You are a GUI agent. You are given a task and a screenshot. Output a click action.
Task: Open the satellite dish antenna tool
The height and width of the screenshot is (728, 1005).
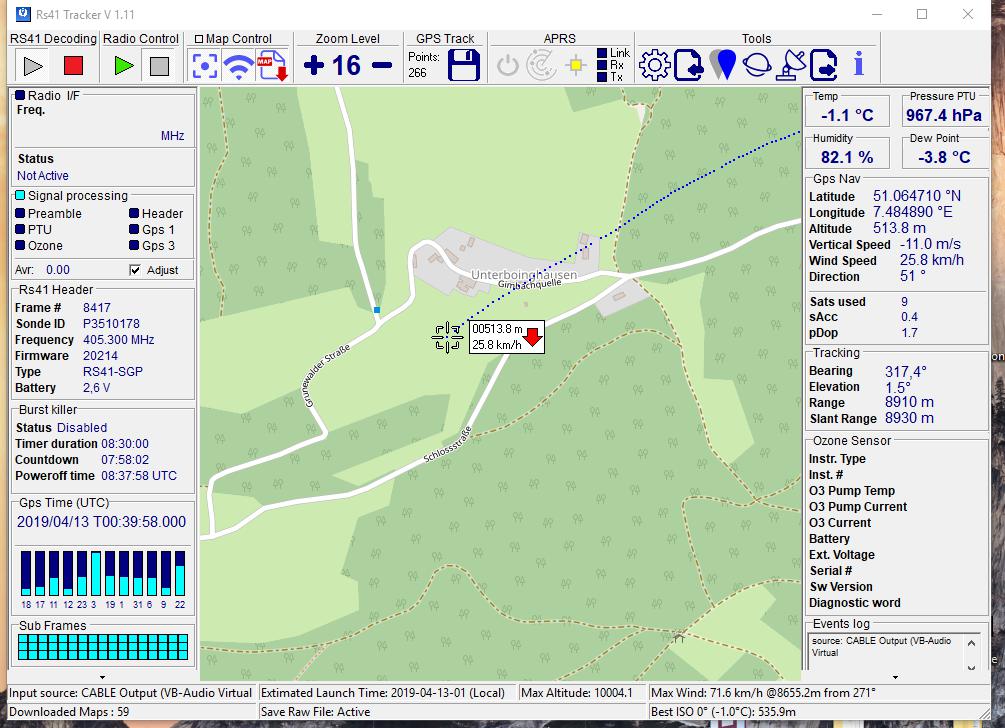pyautogui.click(x=791, y=66)
